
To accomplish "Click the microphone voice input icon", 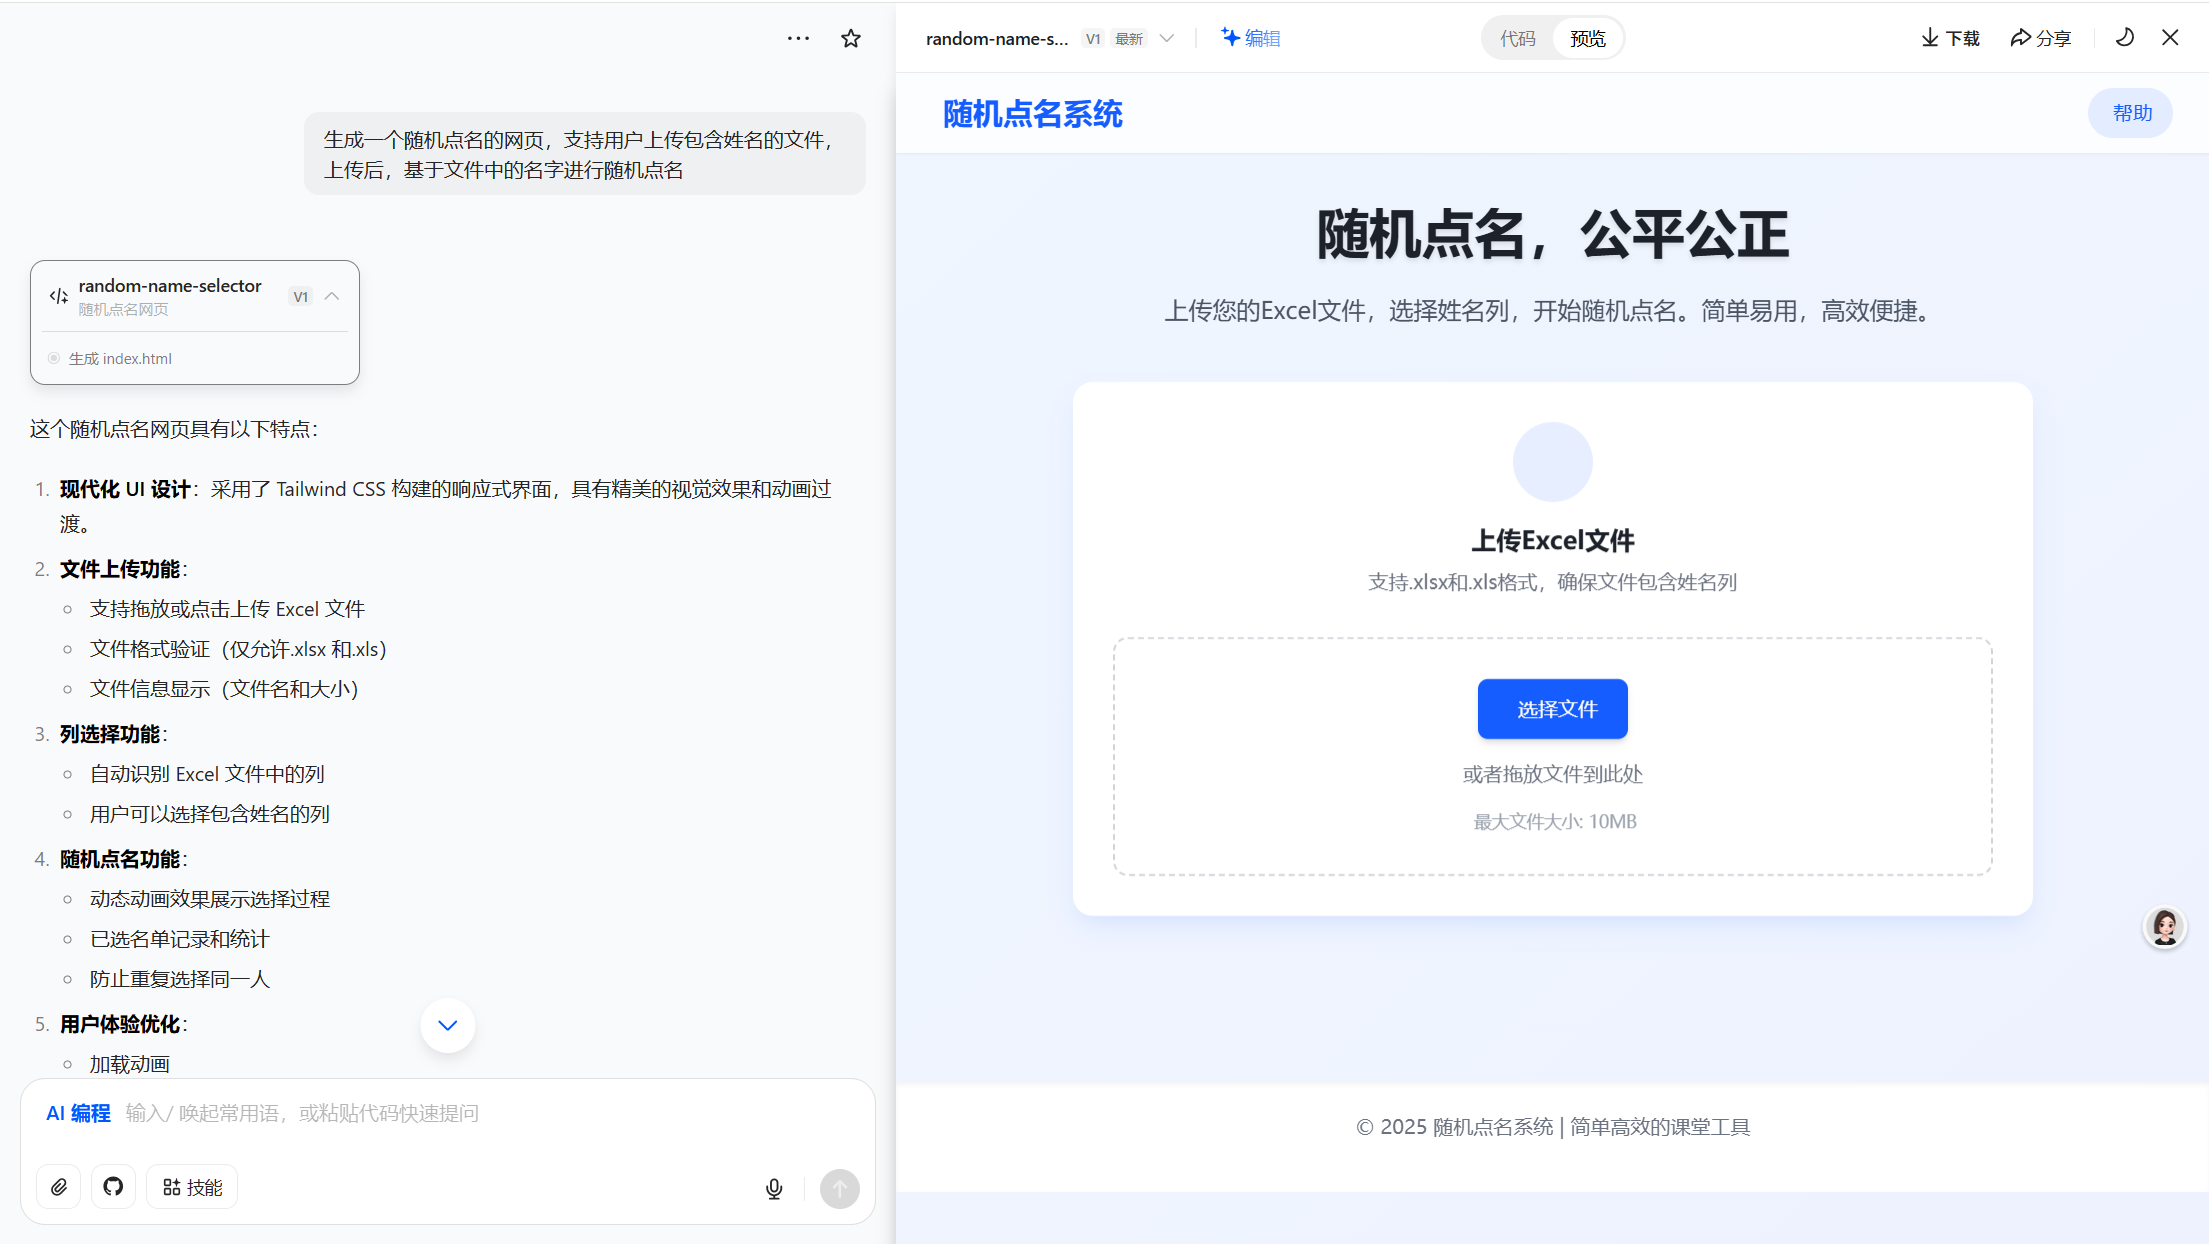I will (x=774, y=1188).
